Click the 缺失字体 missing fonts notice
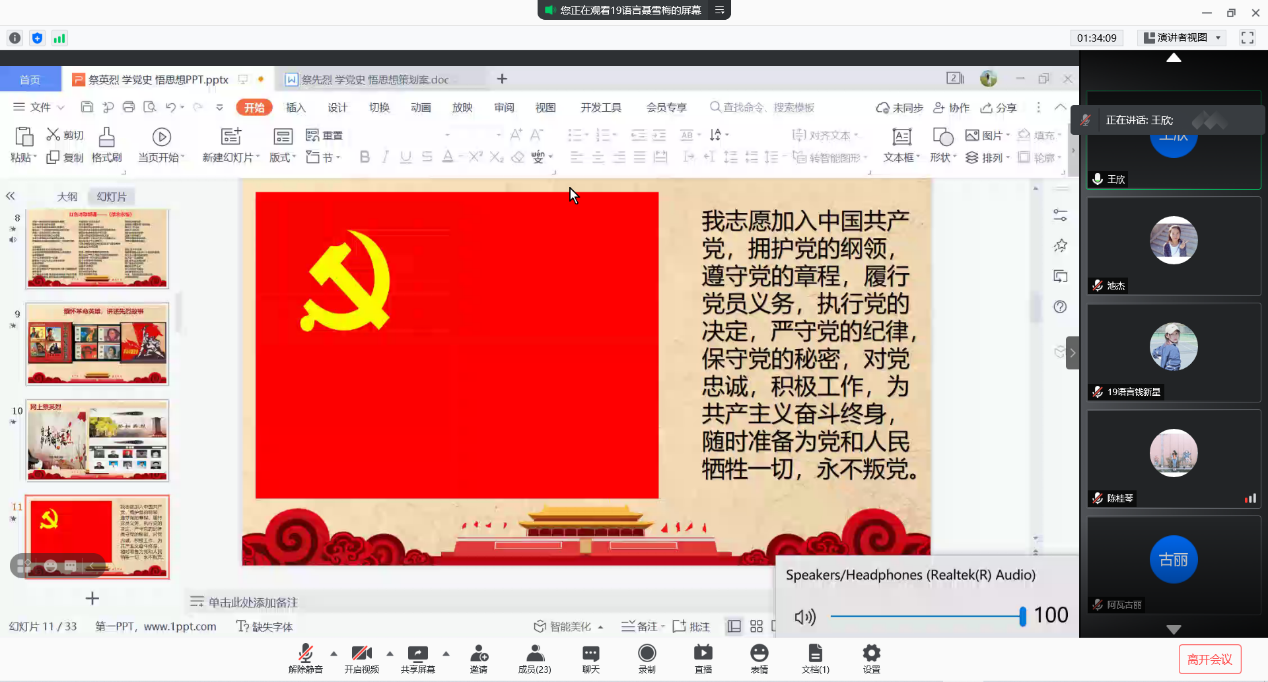Screen dimensions: 1268x682 pyautogui.click(x=265, y=626)
